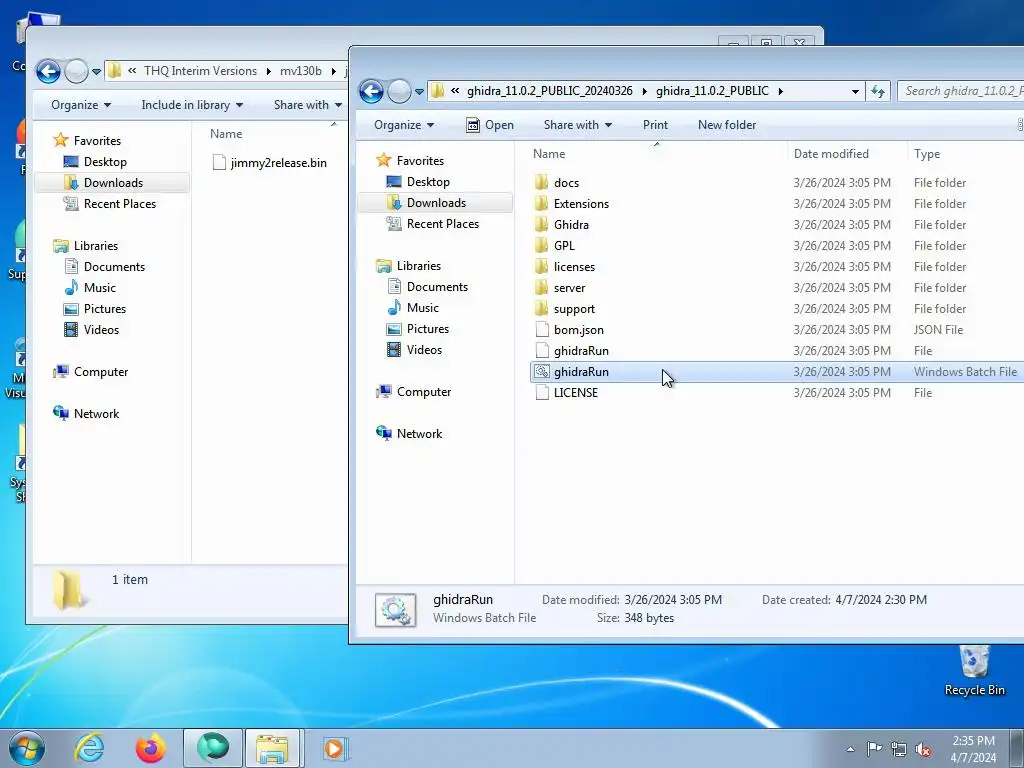The width and height of the screenshot is (1024, 768).
Task: Open Windows Media Player from taskbar
Action: click(334, 748)
